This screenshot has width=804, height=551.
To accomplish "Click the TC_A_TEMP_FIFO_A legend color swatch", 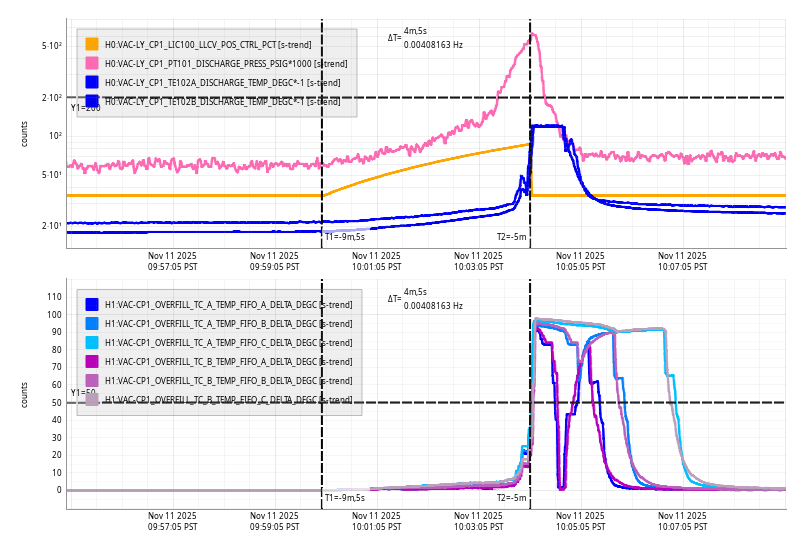I will (92, 304).
